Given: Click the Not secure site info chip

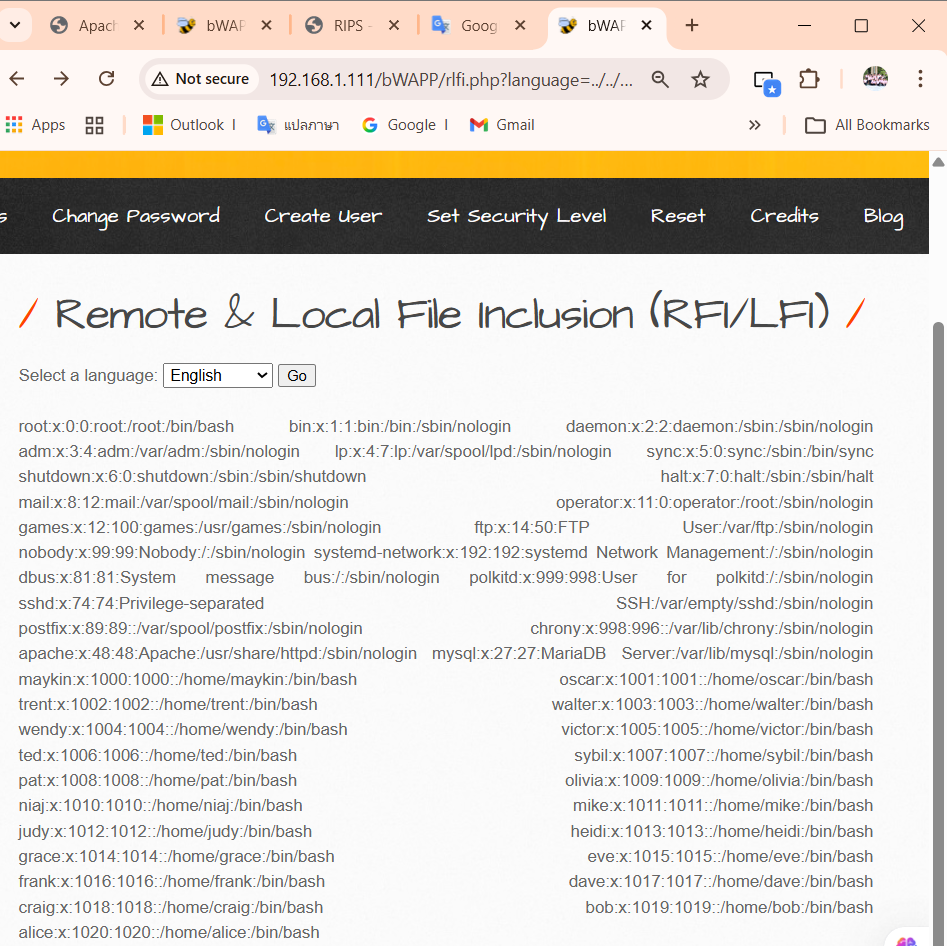Looking at the screenshot, I should coord(201,79).
